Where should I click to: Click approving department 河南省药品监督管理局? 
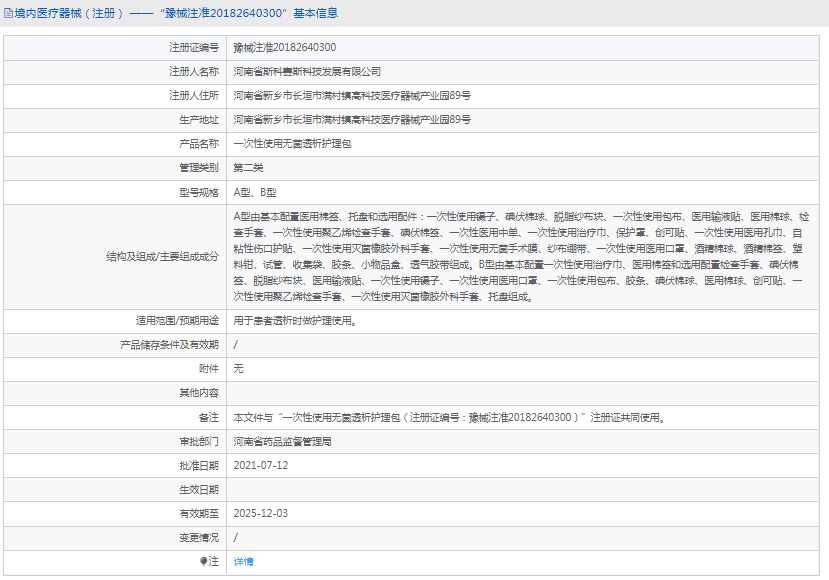point(282,441)
